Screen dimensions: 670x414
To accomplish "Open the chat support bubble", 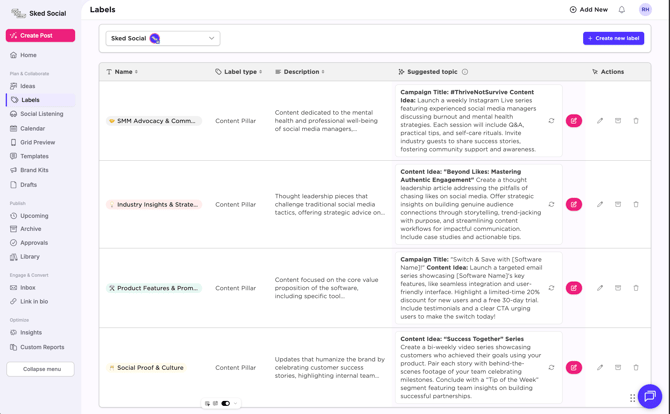I will [x=649, y=396].
